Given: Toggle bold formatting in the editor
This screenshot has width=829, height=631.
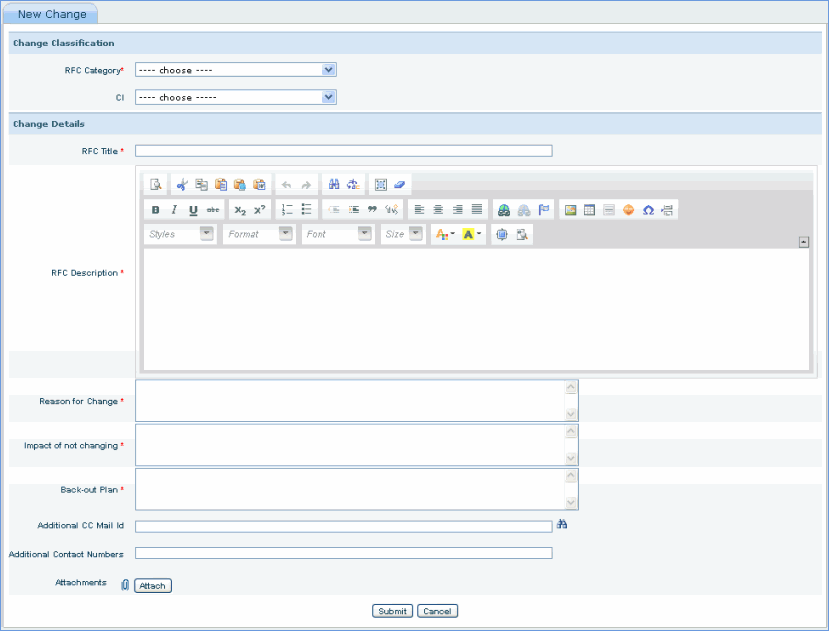Looking at the screenshot, I should [x=155, y=210].
